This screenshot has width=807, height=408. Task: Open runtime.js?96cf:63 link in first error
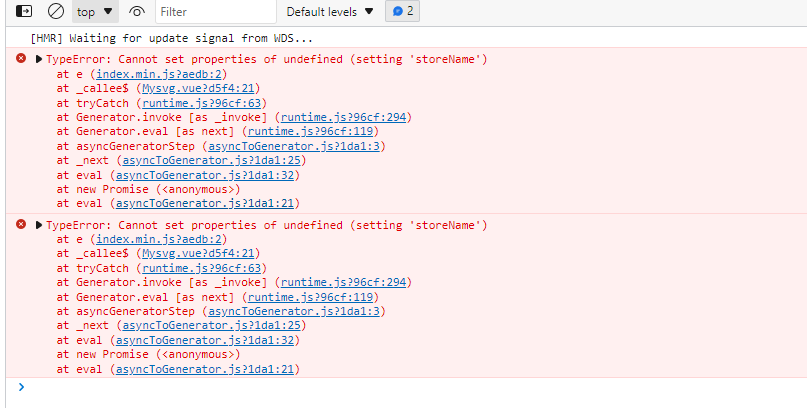click(x=202, y=103)
